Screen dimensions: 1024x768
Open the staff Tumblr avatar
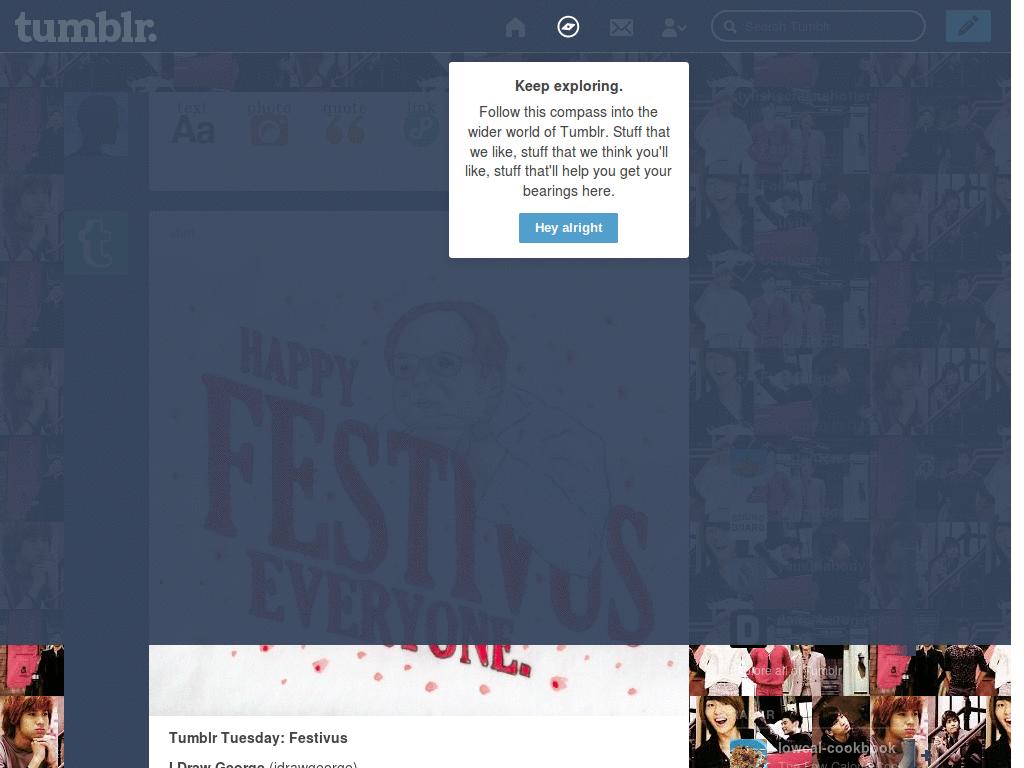pos(96,243)
